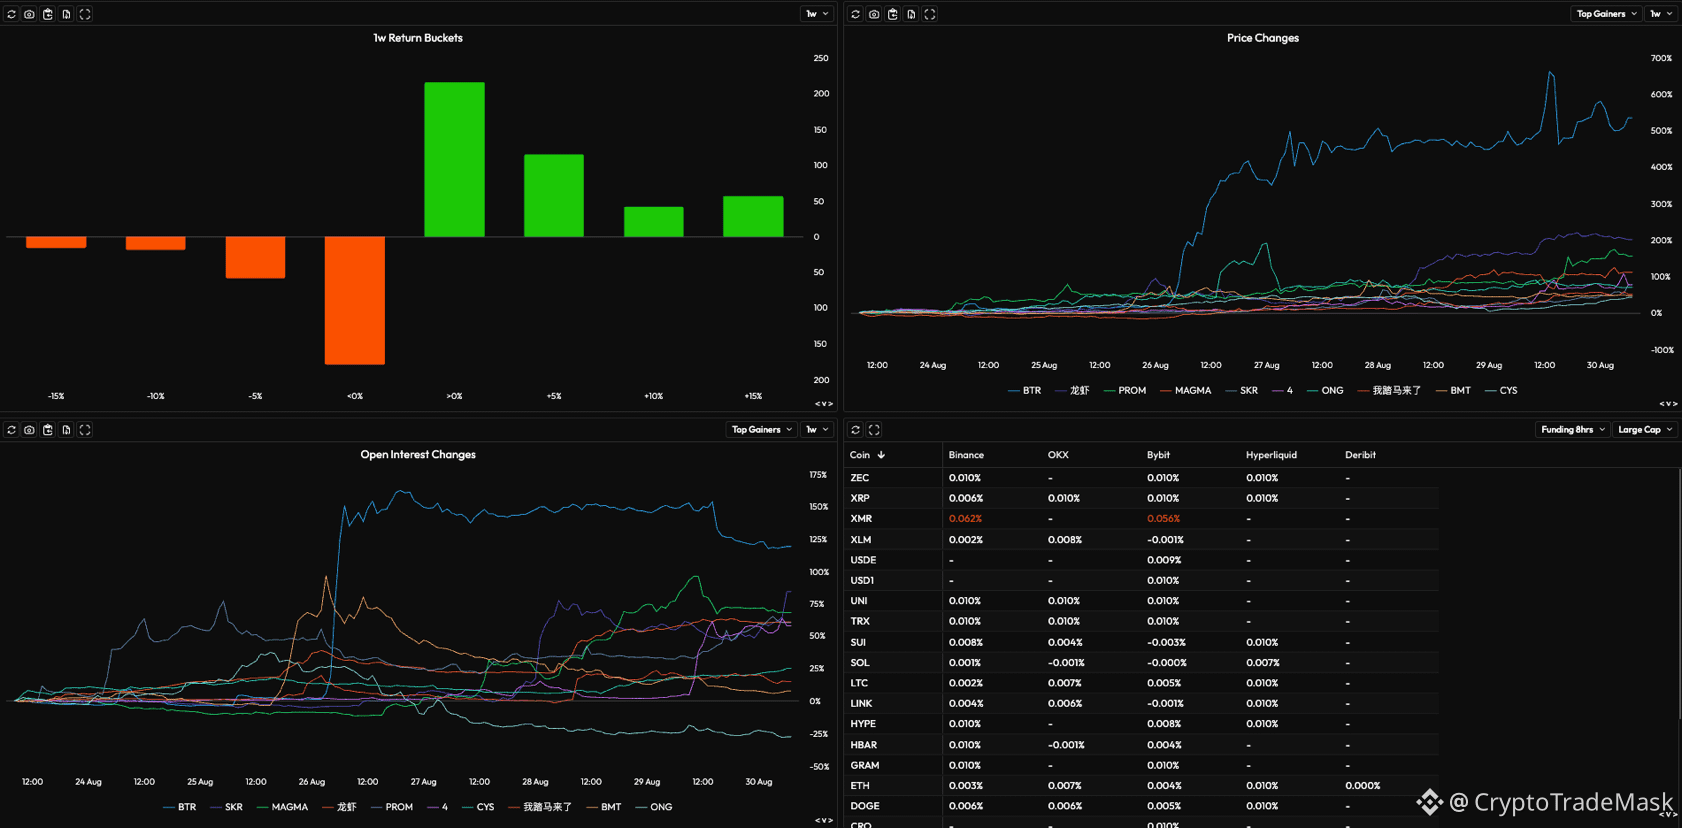
Task: Expand the Open Interest Changes chart to fullscreen
Action: pyautogui.click(x=85, y=430)
